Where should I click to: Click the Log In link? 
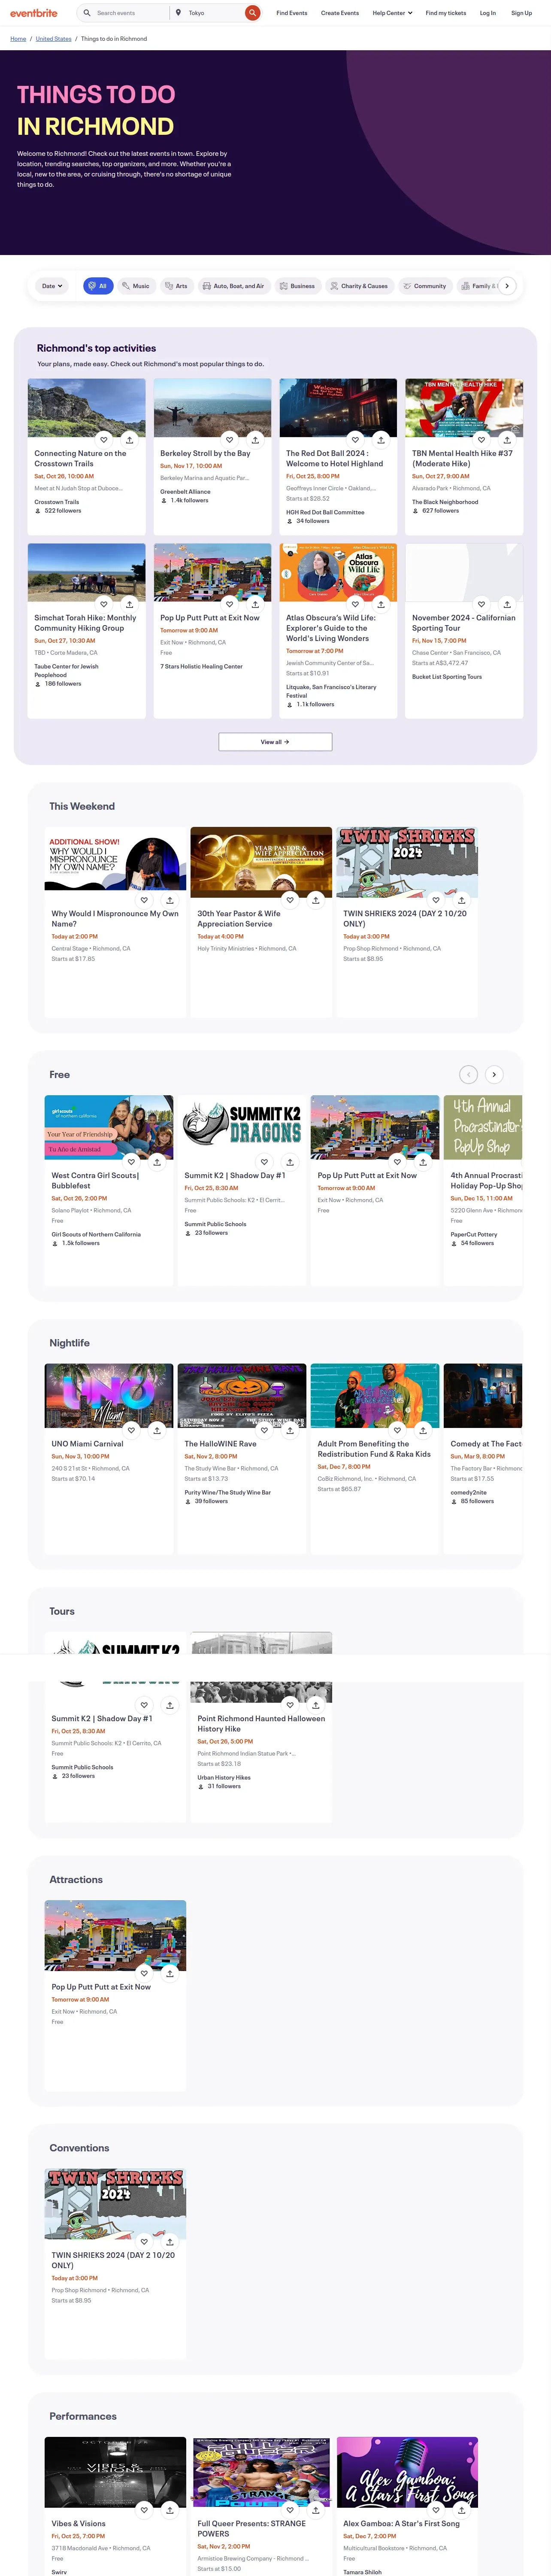click(x=488, y=13)
